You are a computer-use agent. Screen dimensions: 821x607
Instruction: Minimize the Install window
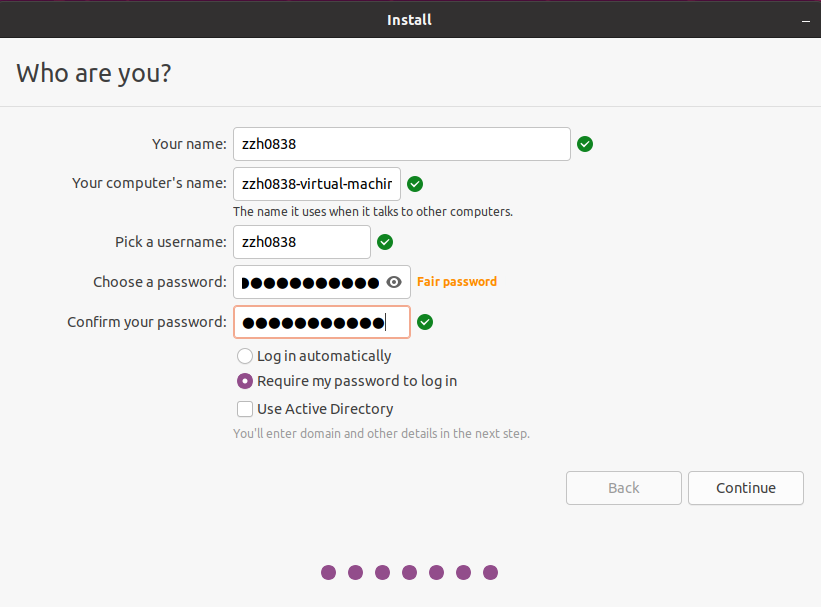tap(805, 20)
